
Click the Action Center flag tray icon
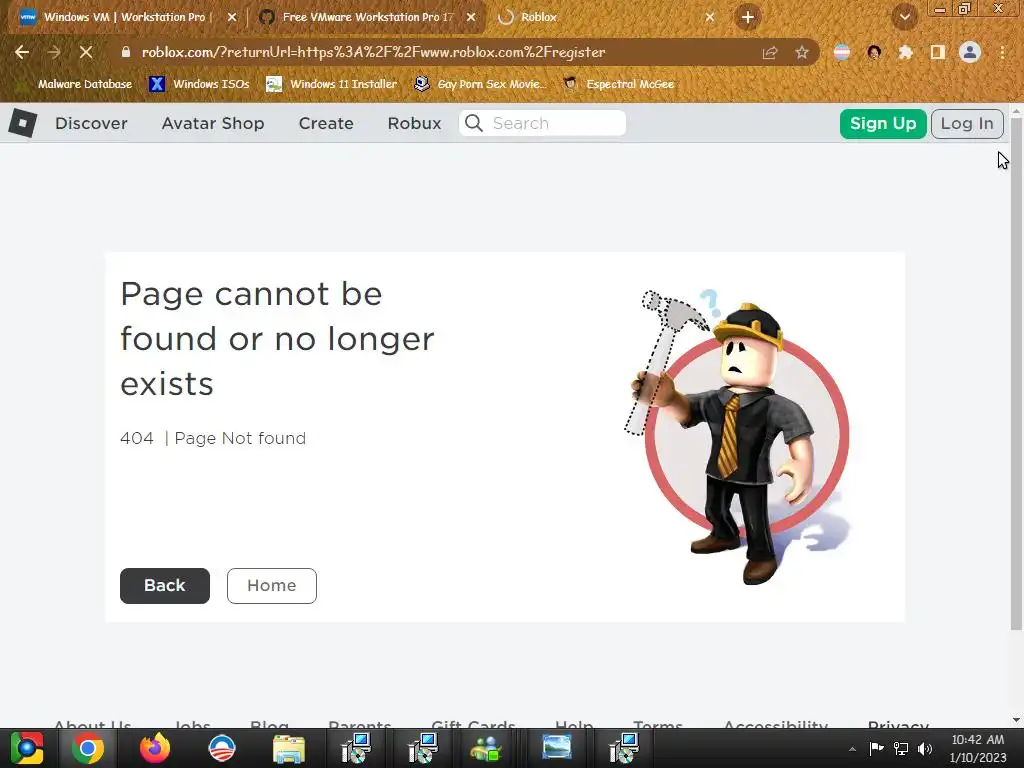pos(876,748)
